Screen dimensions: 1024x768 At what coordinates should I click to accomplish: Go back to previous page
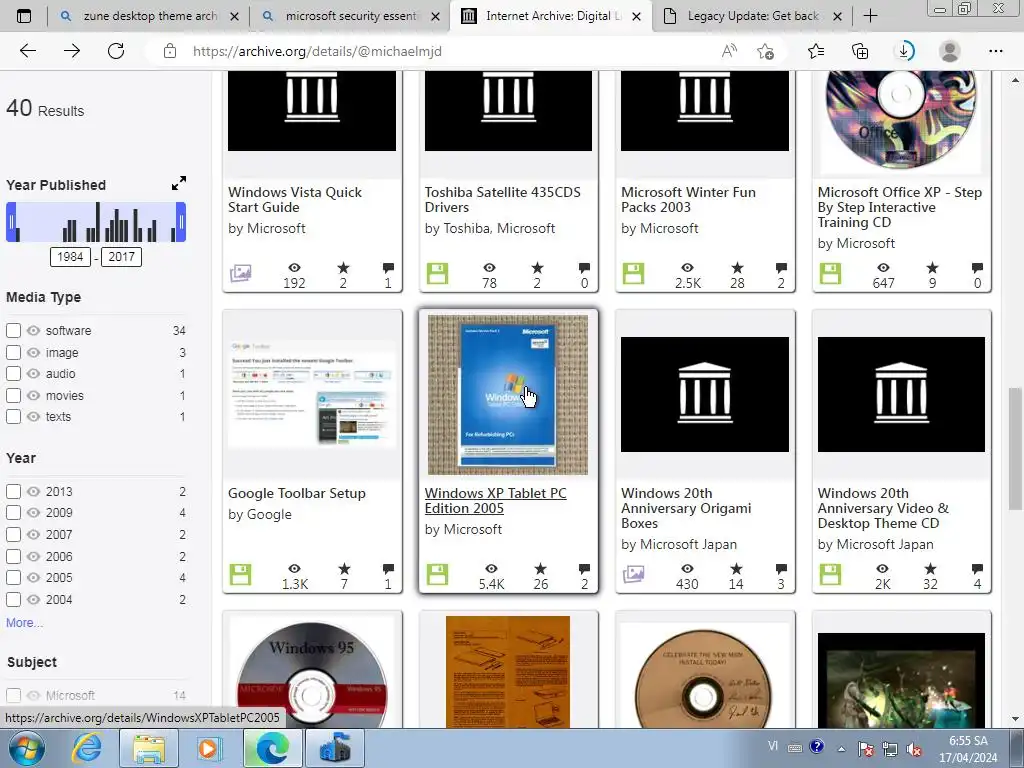pos(27,51)
